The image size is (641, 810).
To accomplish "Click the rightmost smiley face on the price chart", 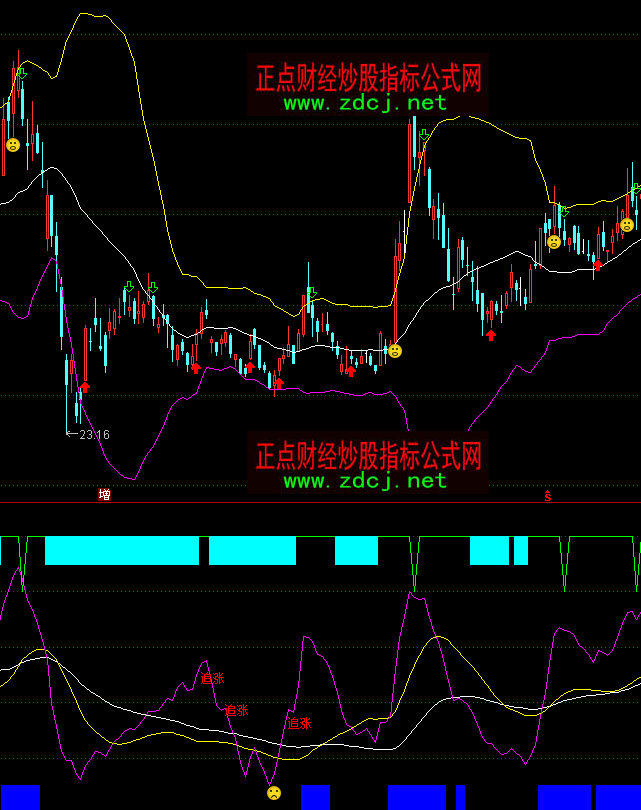I will point(627,225).
